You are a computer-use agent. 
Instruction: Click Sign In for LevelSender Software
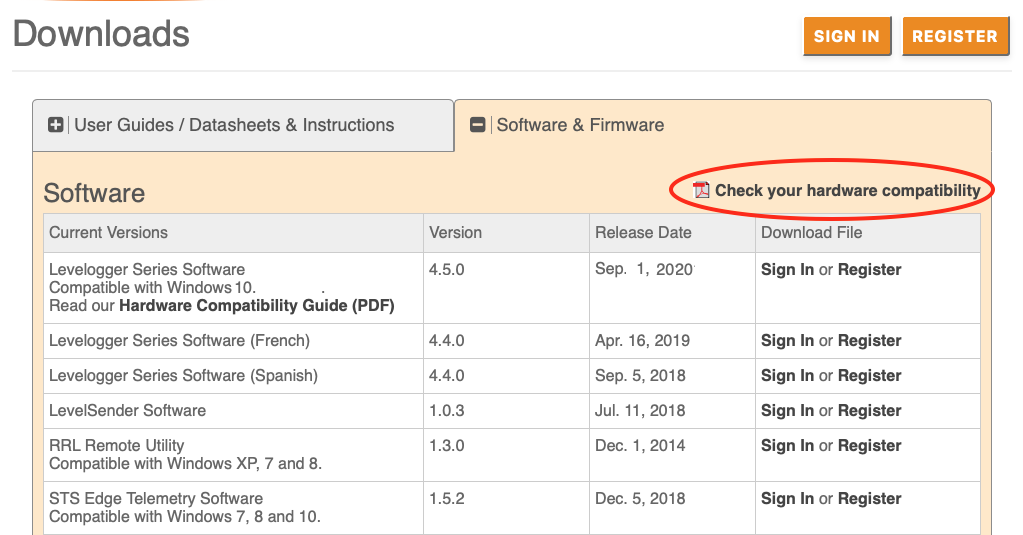tap(787, 411)
